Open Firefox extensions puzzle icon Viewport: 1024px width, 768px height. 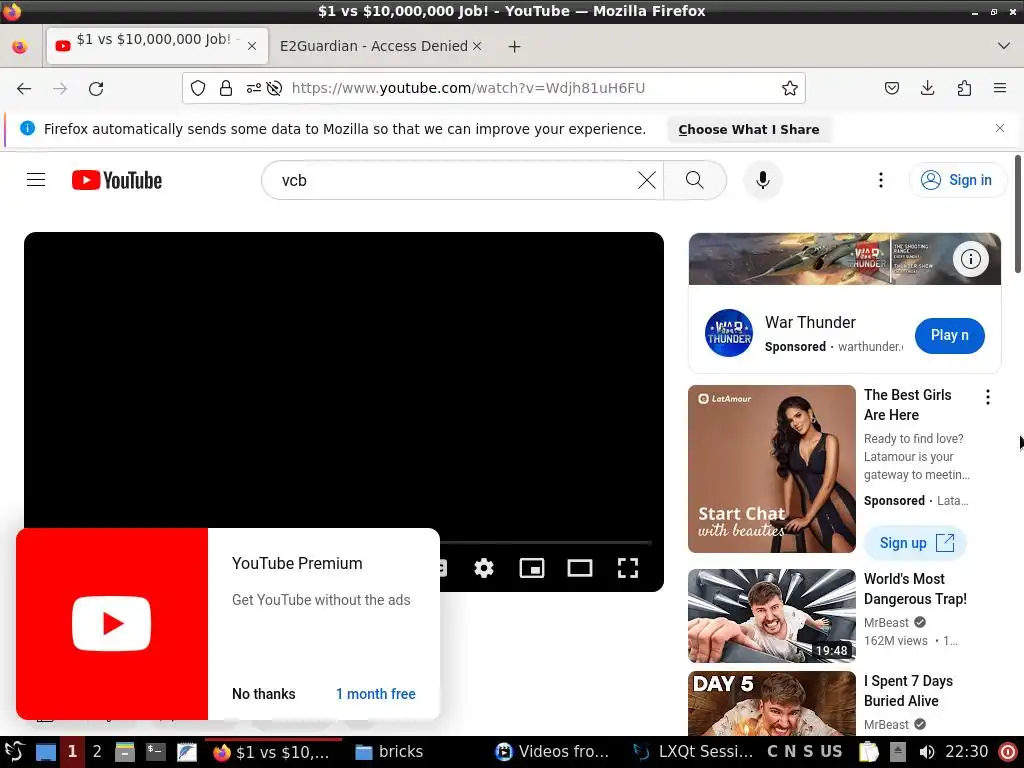coord(964,88)
